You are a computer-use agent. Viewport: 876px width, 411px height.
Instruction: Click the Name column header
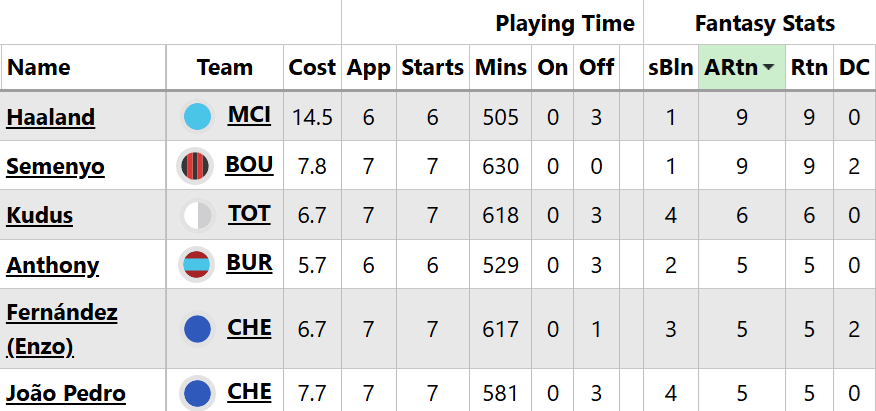(x=40, y=68)
